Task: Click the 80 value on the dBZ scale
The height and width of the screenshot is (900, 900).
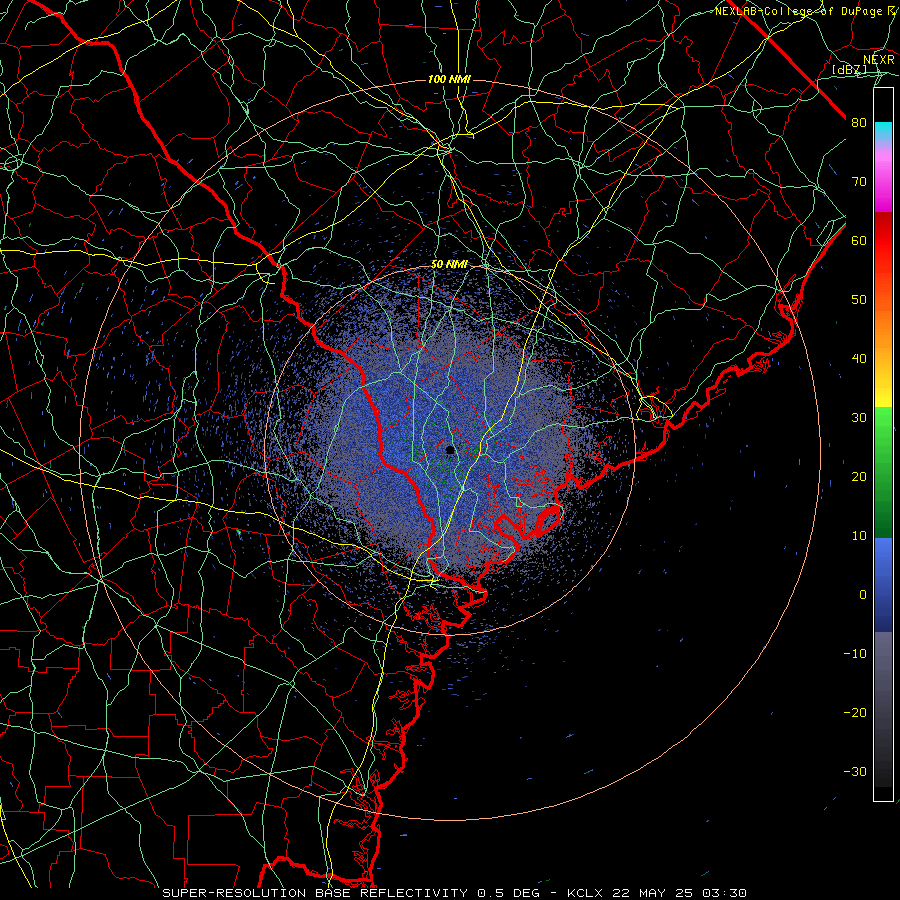Action: click(x=859, y=123)
